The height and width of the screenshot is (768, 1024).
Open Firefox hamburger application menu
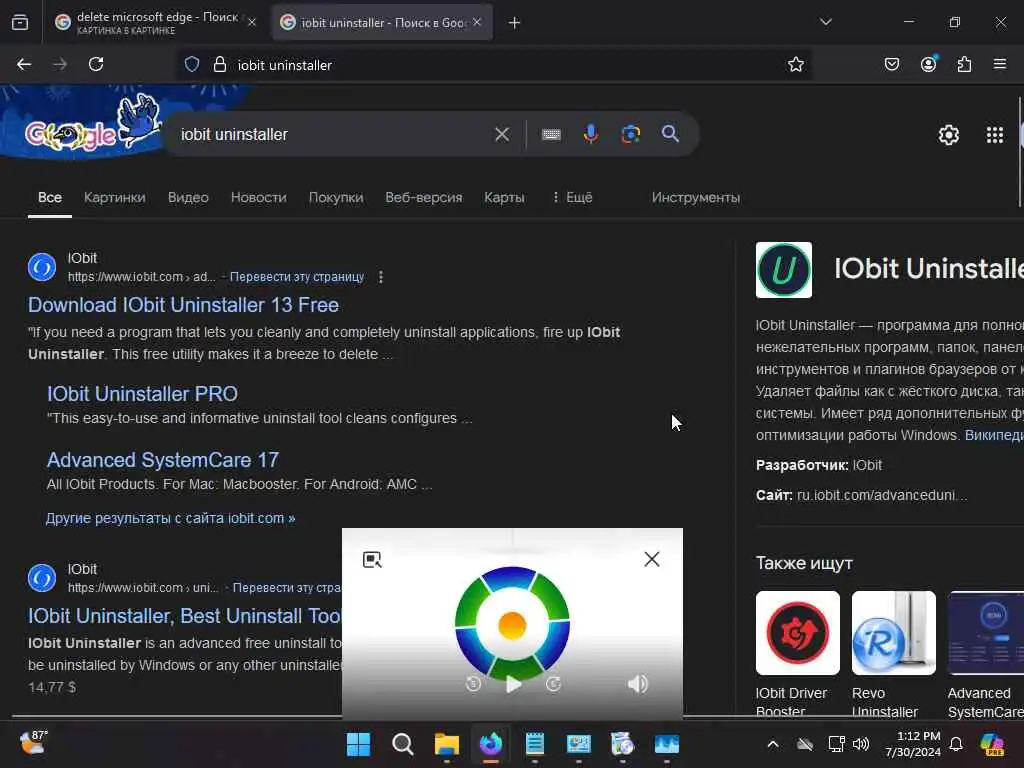[x=1000, y=64]
